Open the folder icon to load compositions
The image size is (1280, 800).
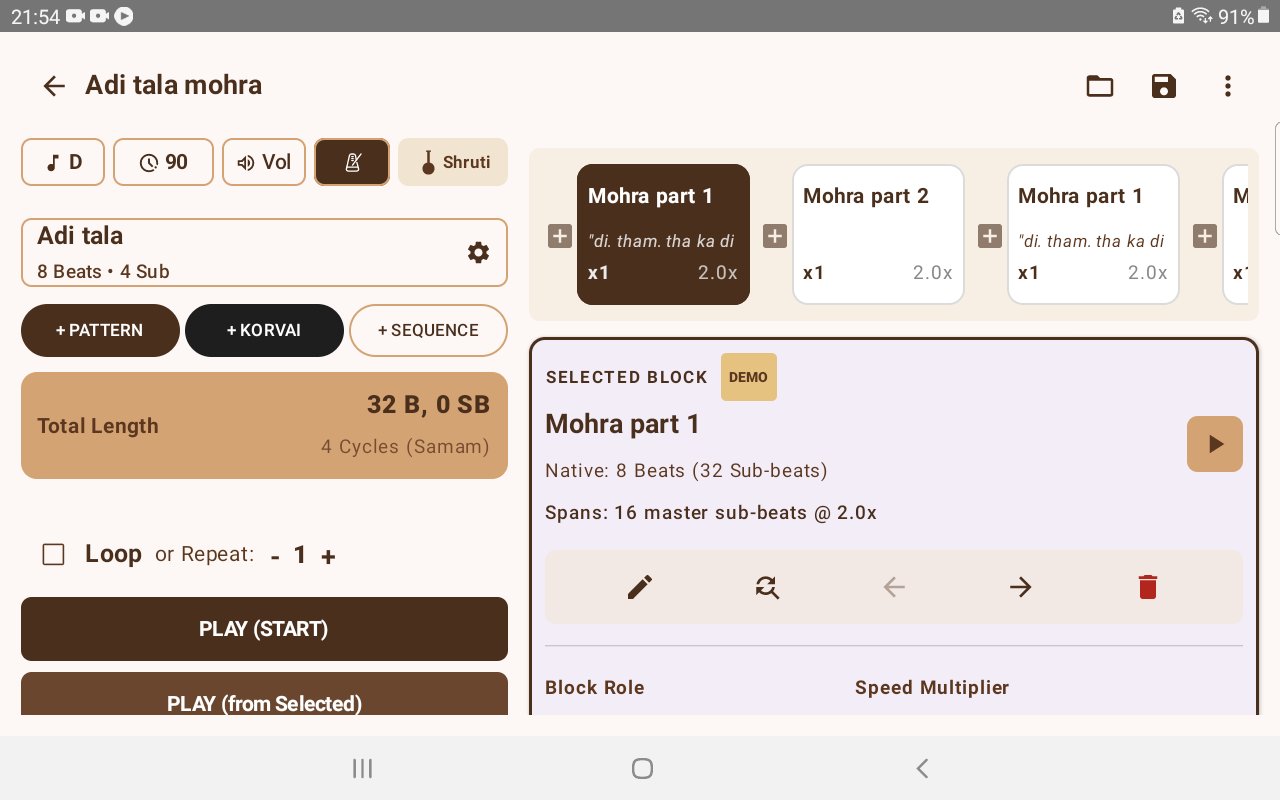coord(1100,86)
